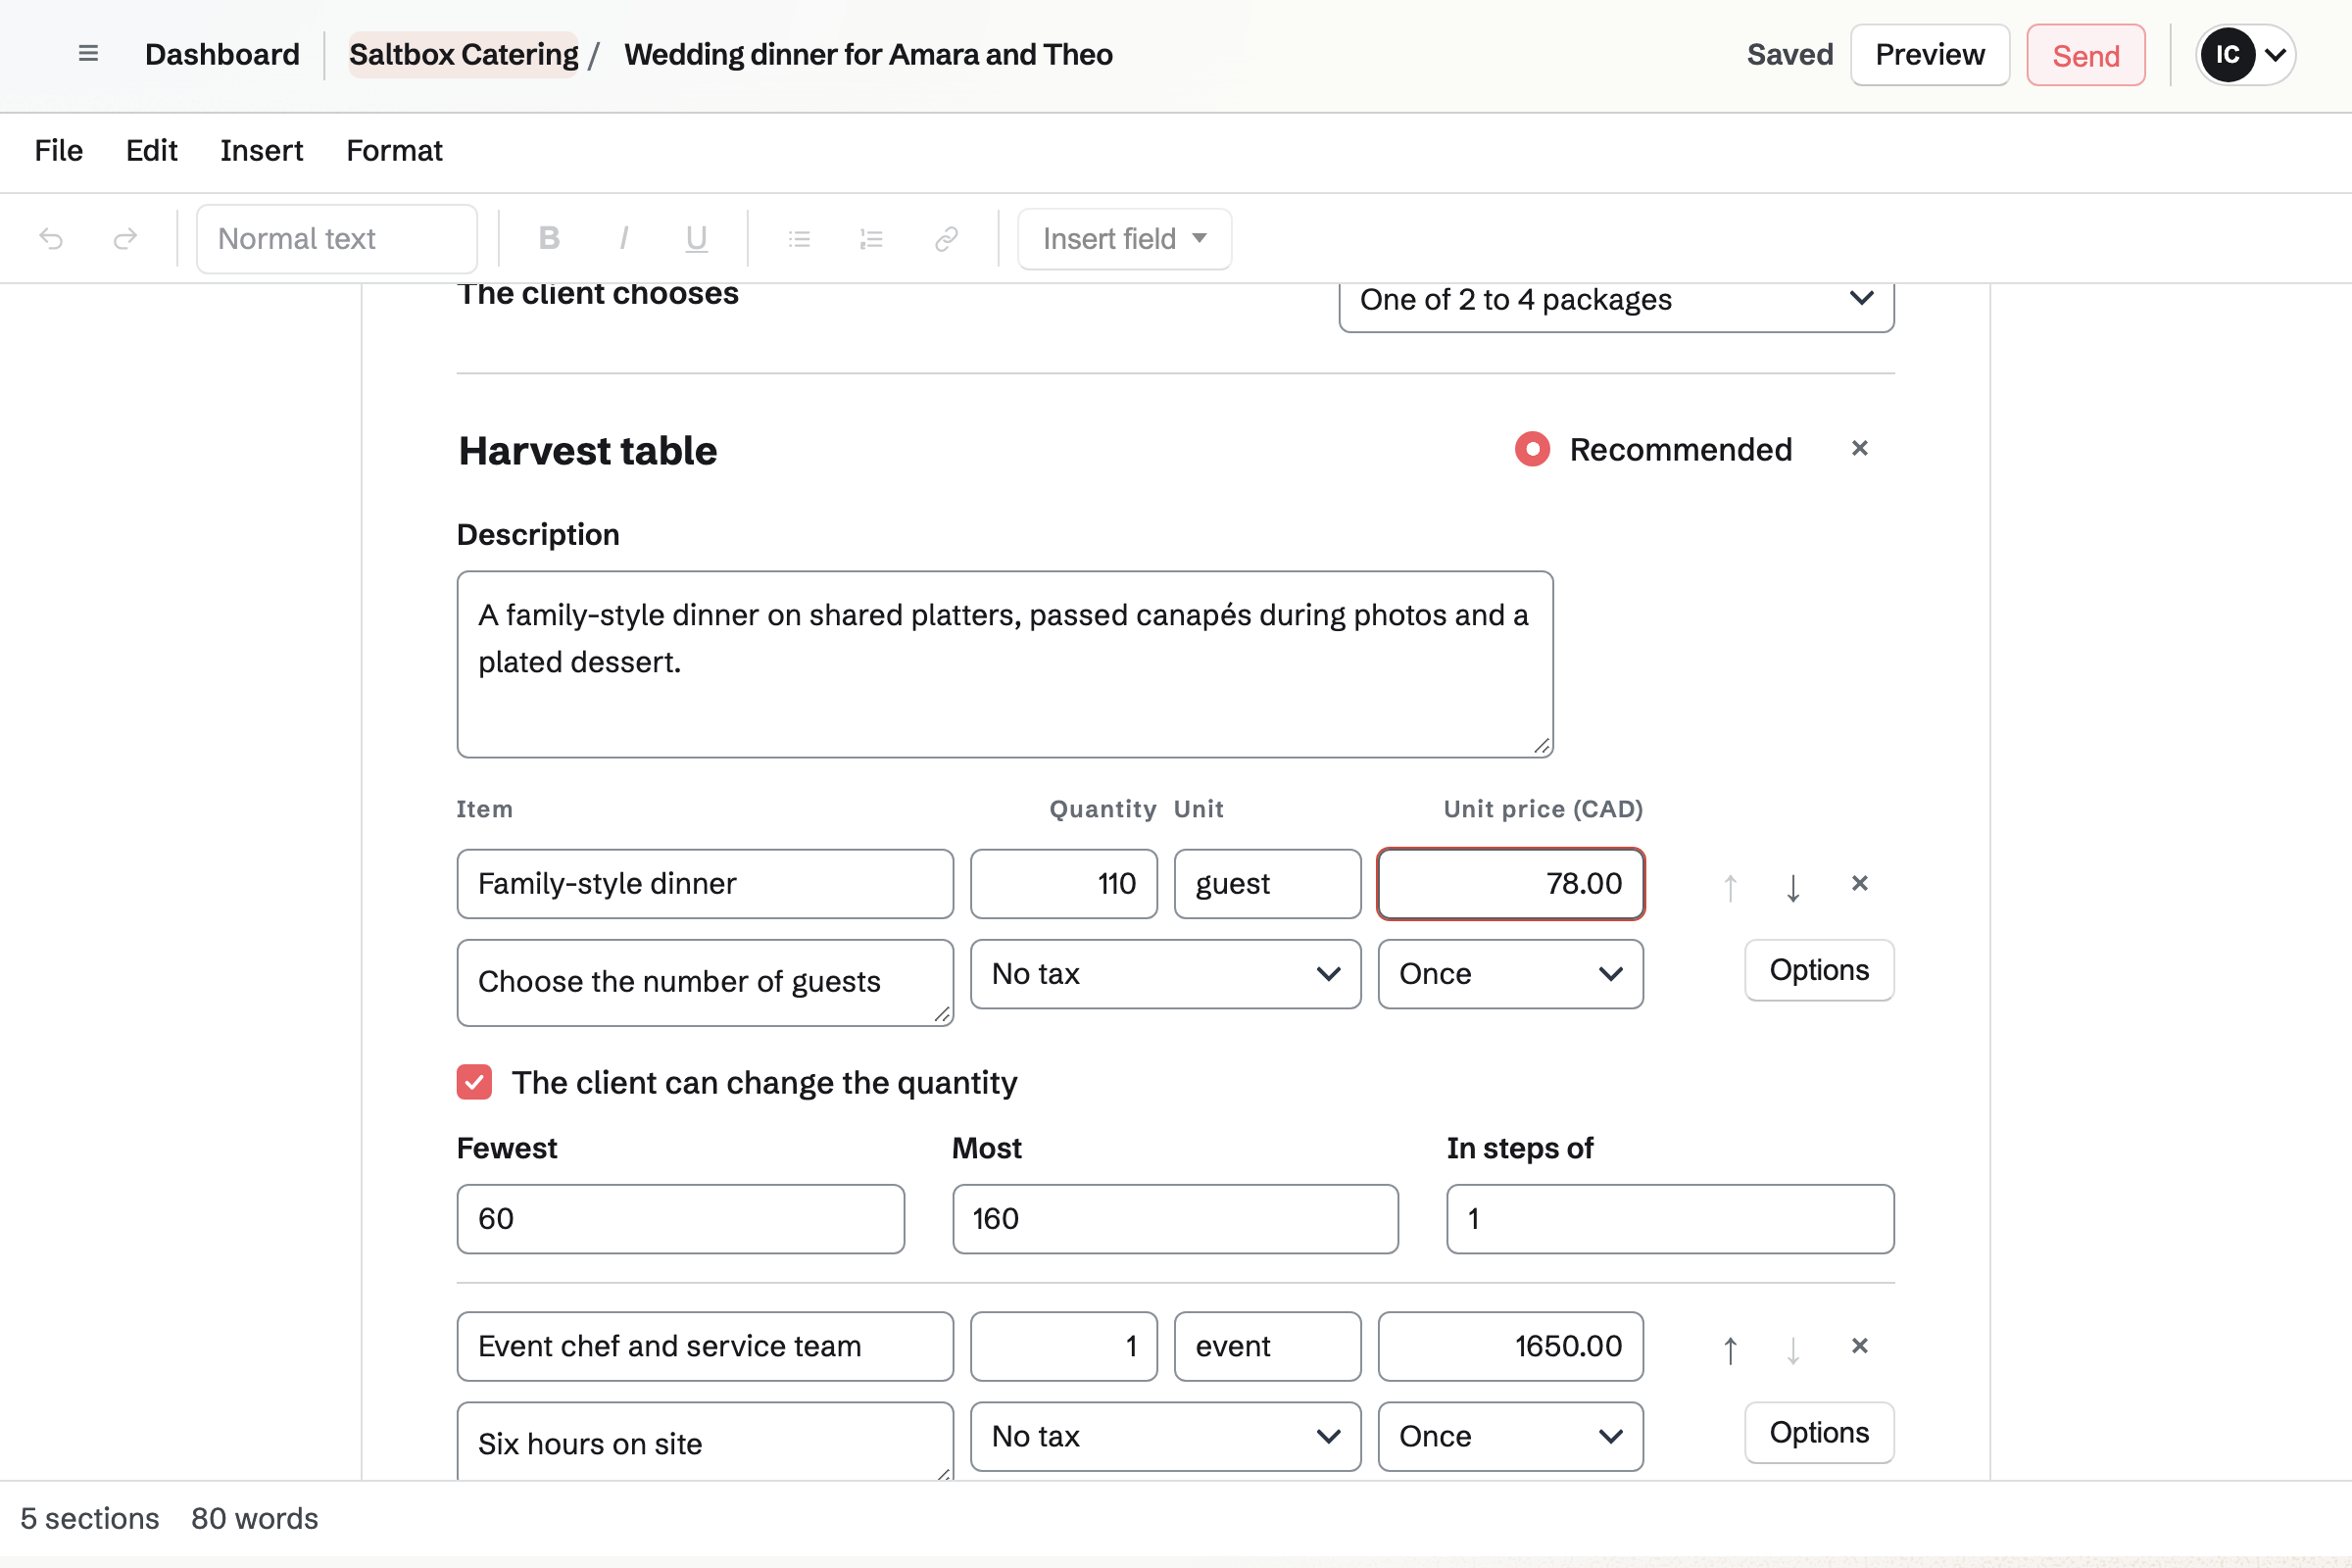Open Saltbox Catering breadcrumb
Viewport: 2352px width, 1568px height.
[x=463, y=55]
